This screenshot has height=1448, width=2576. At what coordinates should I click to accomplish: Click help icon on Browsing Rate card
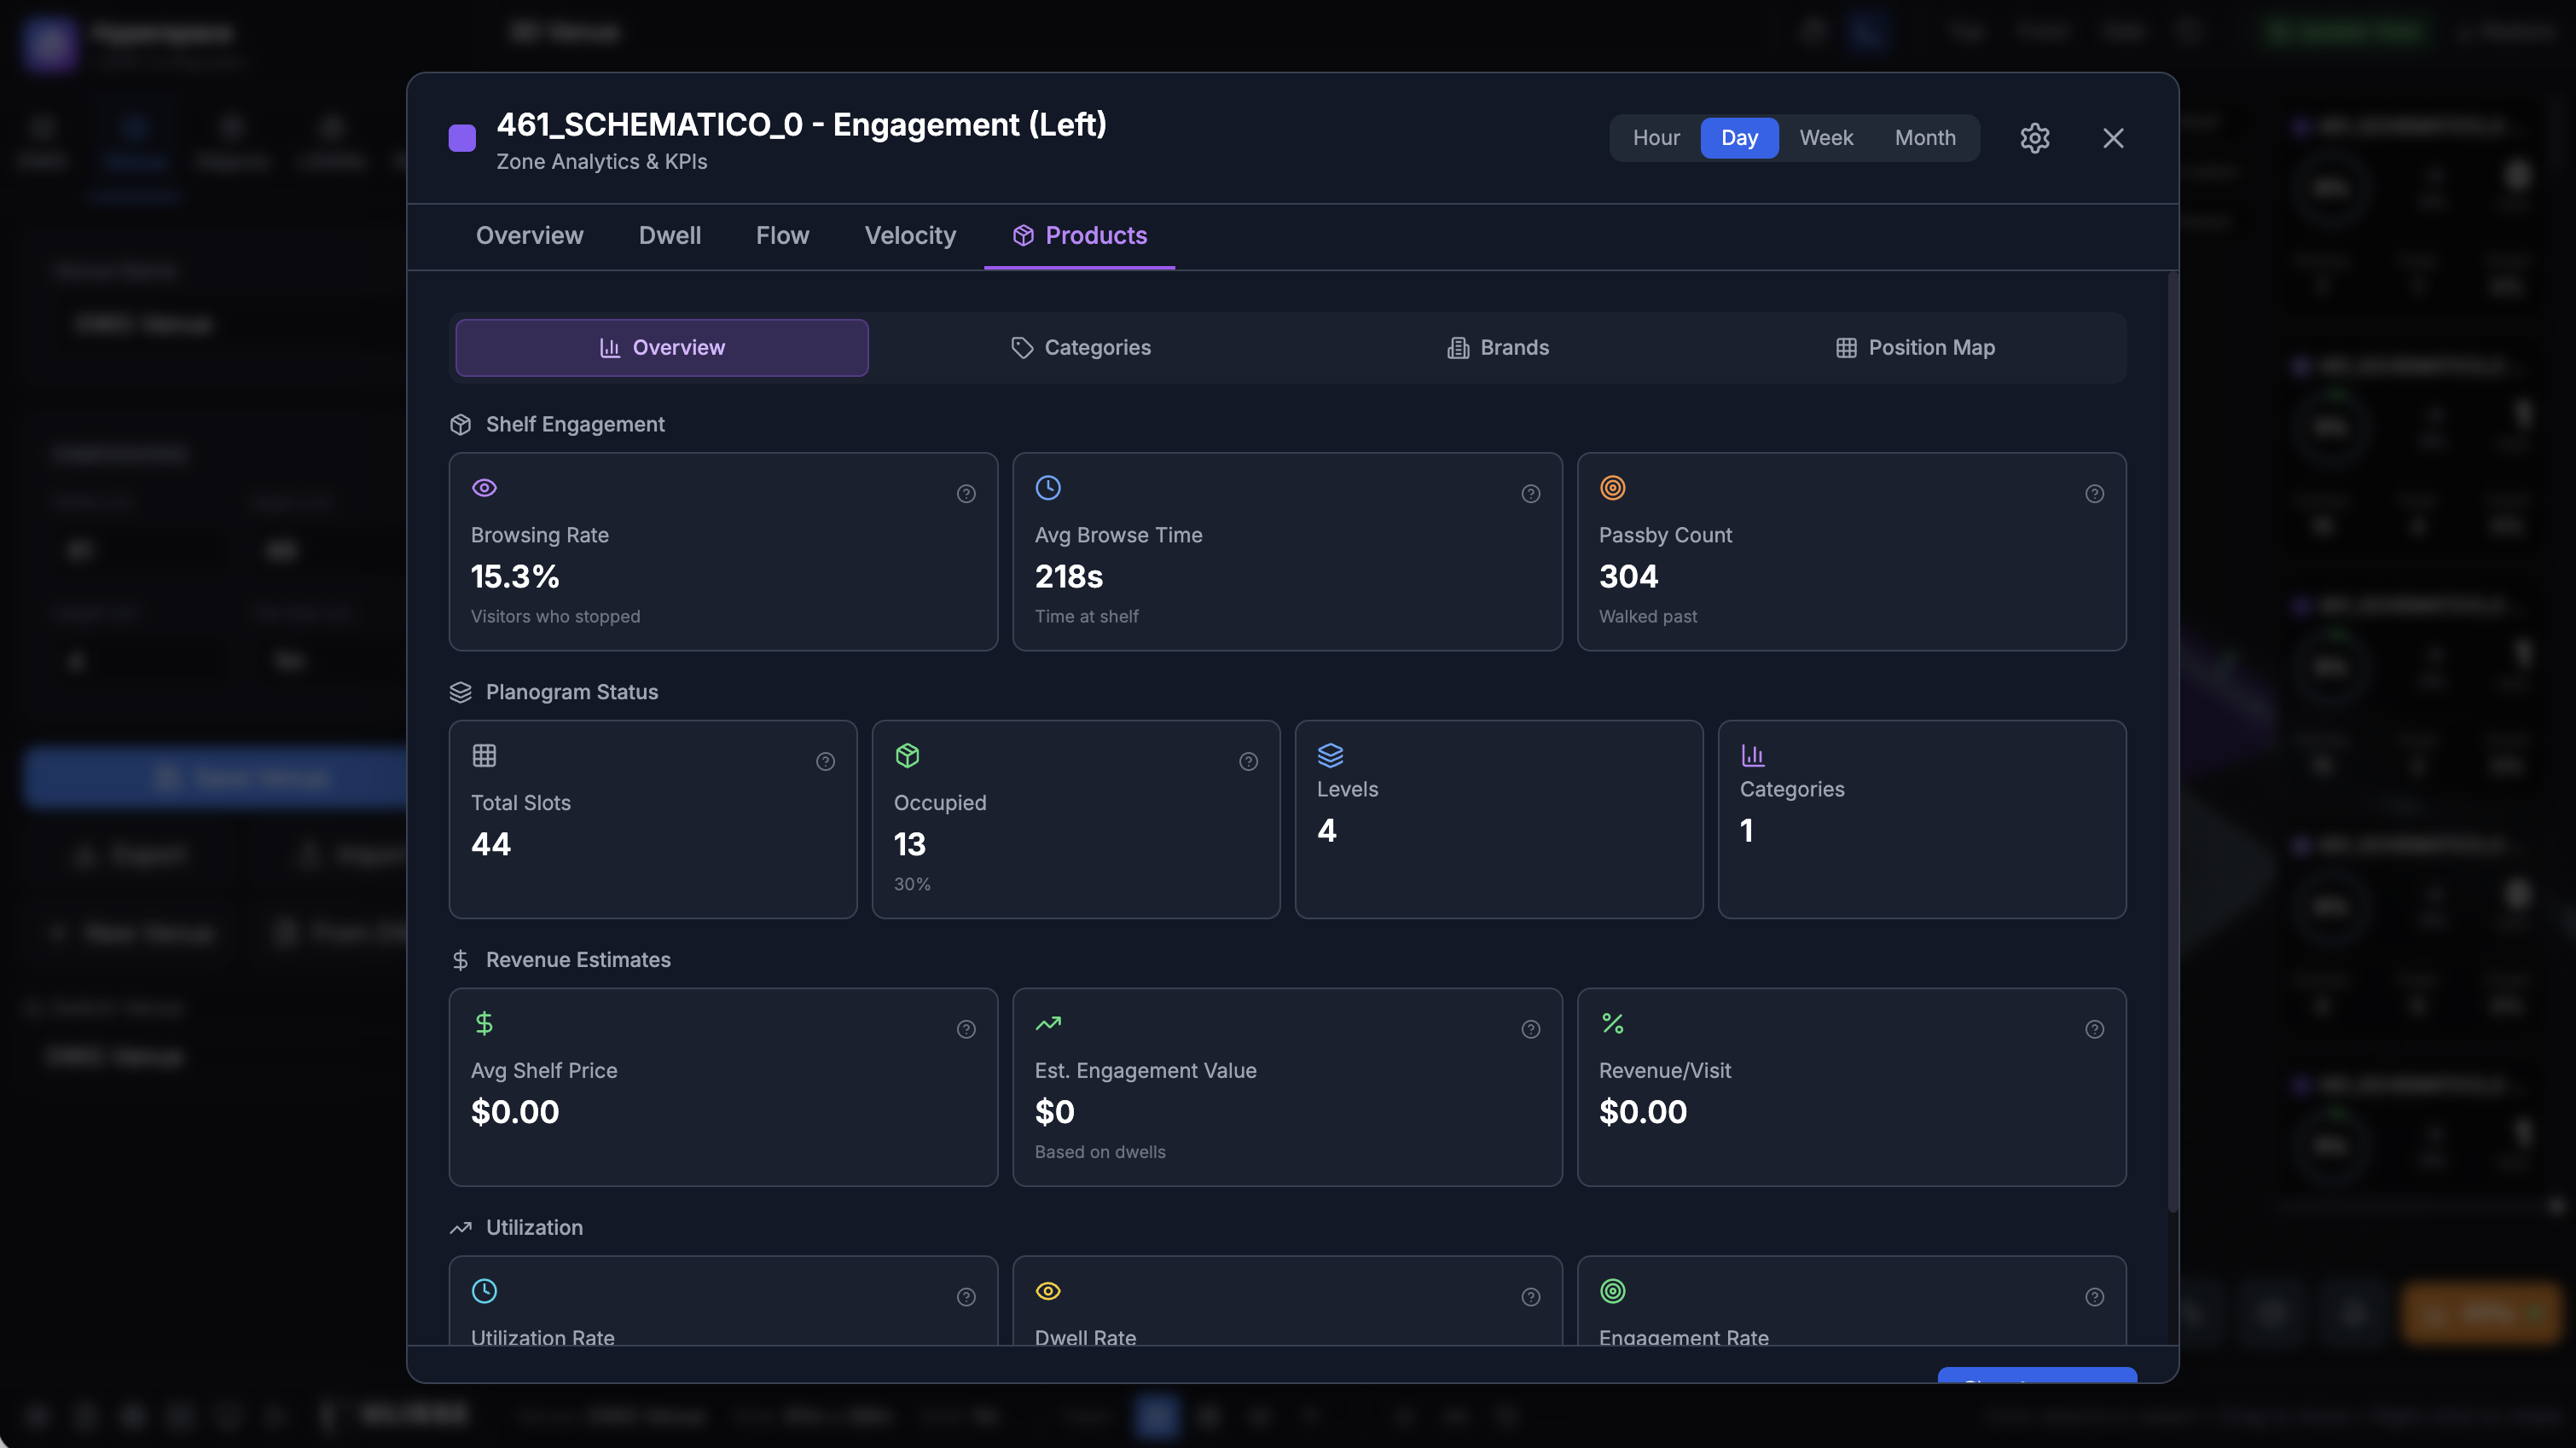click(966, 494)
